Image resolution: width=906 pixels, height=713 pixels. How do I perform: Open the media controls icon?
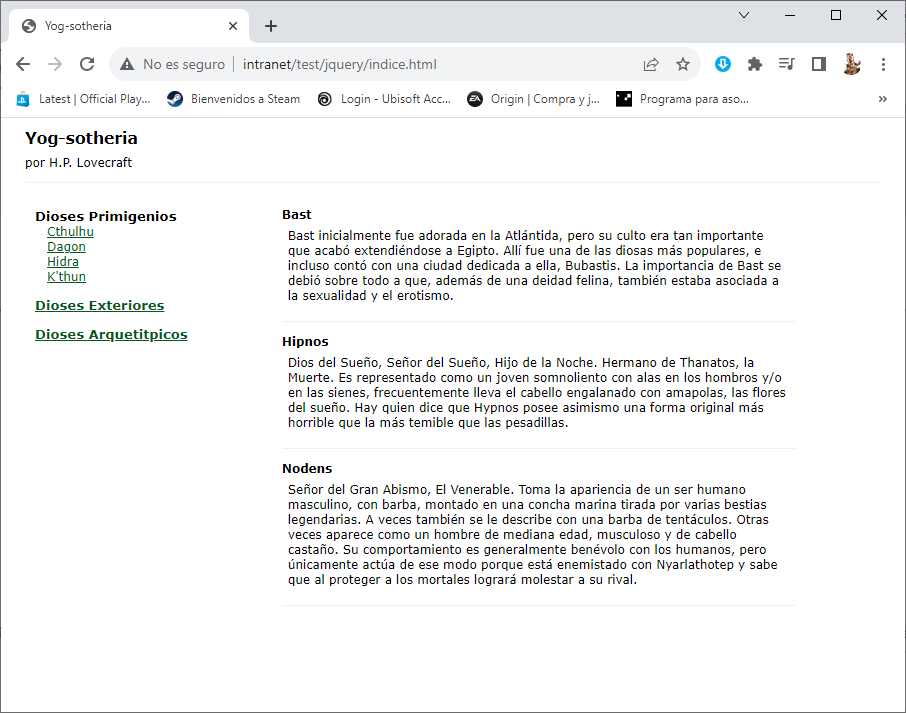point(787,64)
